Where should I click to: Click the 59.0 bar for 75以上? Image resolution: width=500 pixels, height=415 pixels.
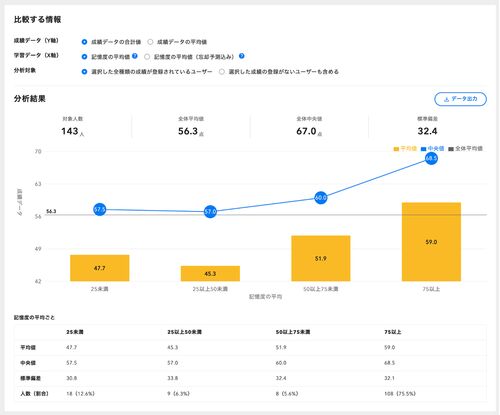431,242
